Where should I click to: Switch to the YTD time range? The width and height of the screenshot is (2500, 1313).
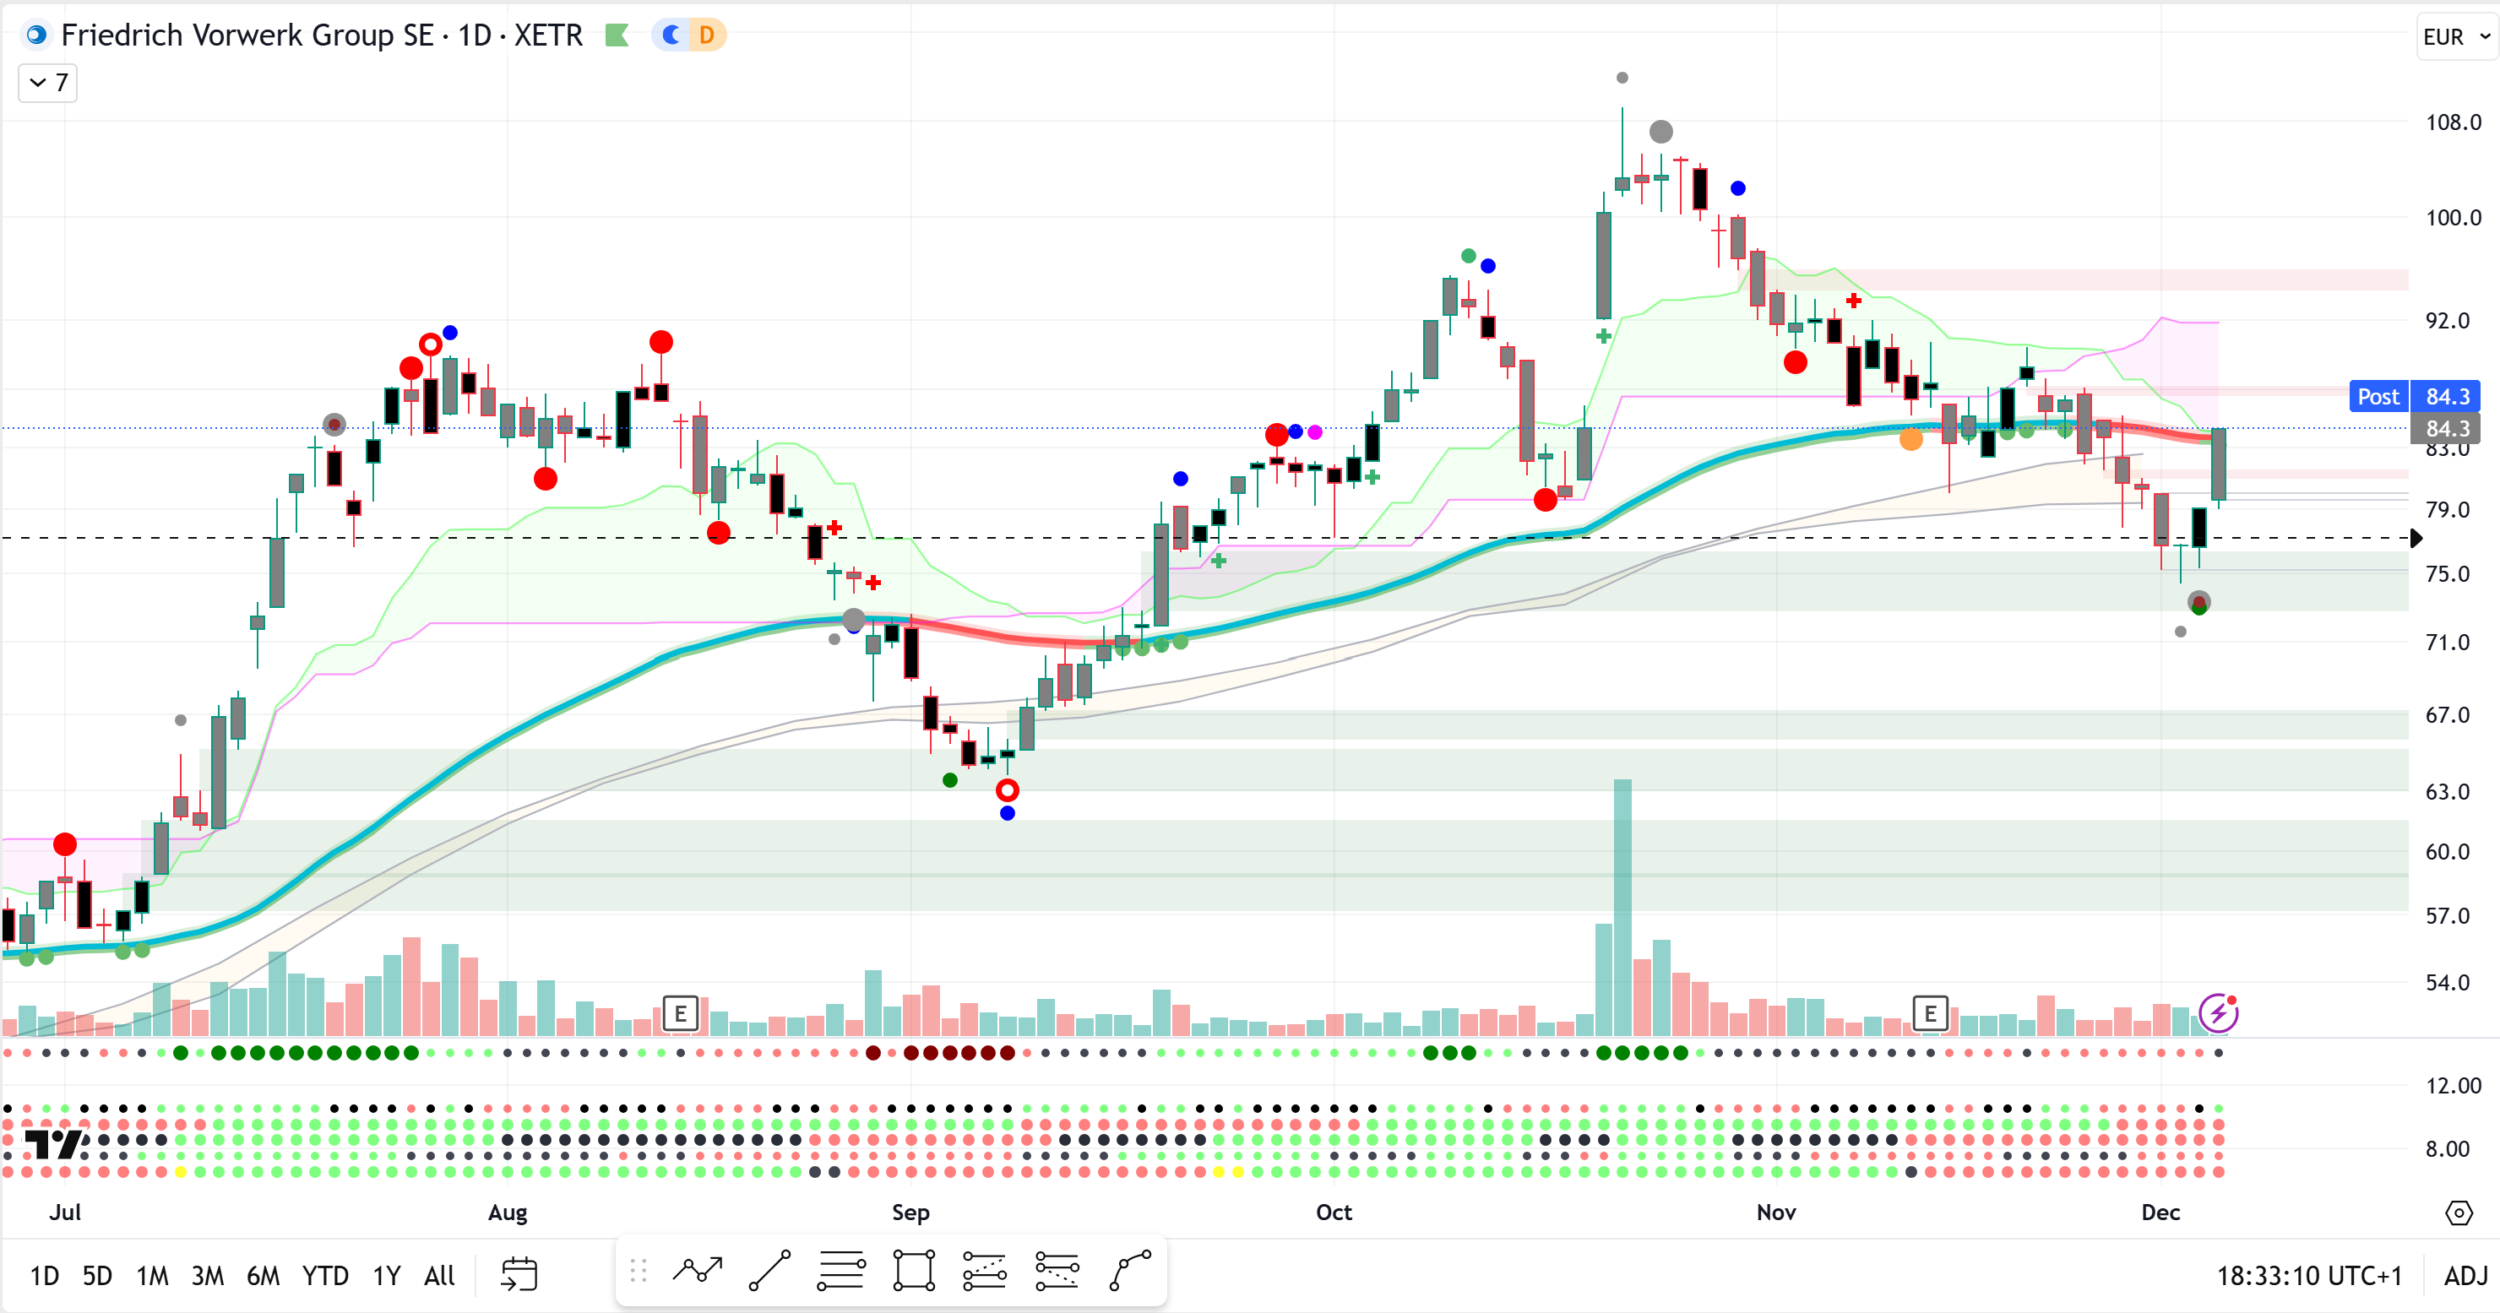325,1276
